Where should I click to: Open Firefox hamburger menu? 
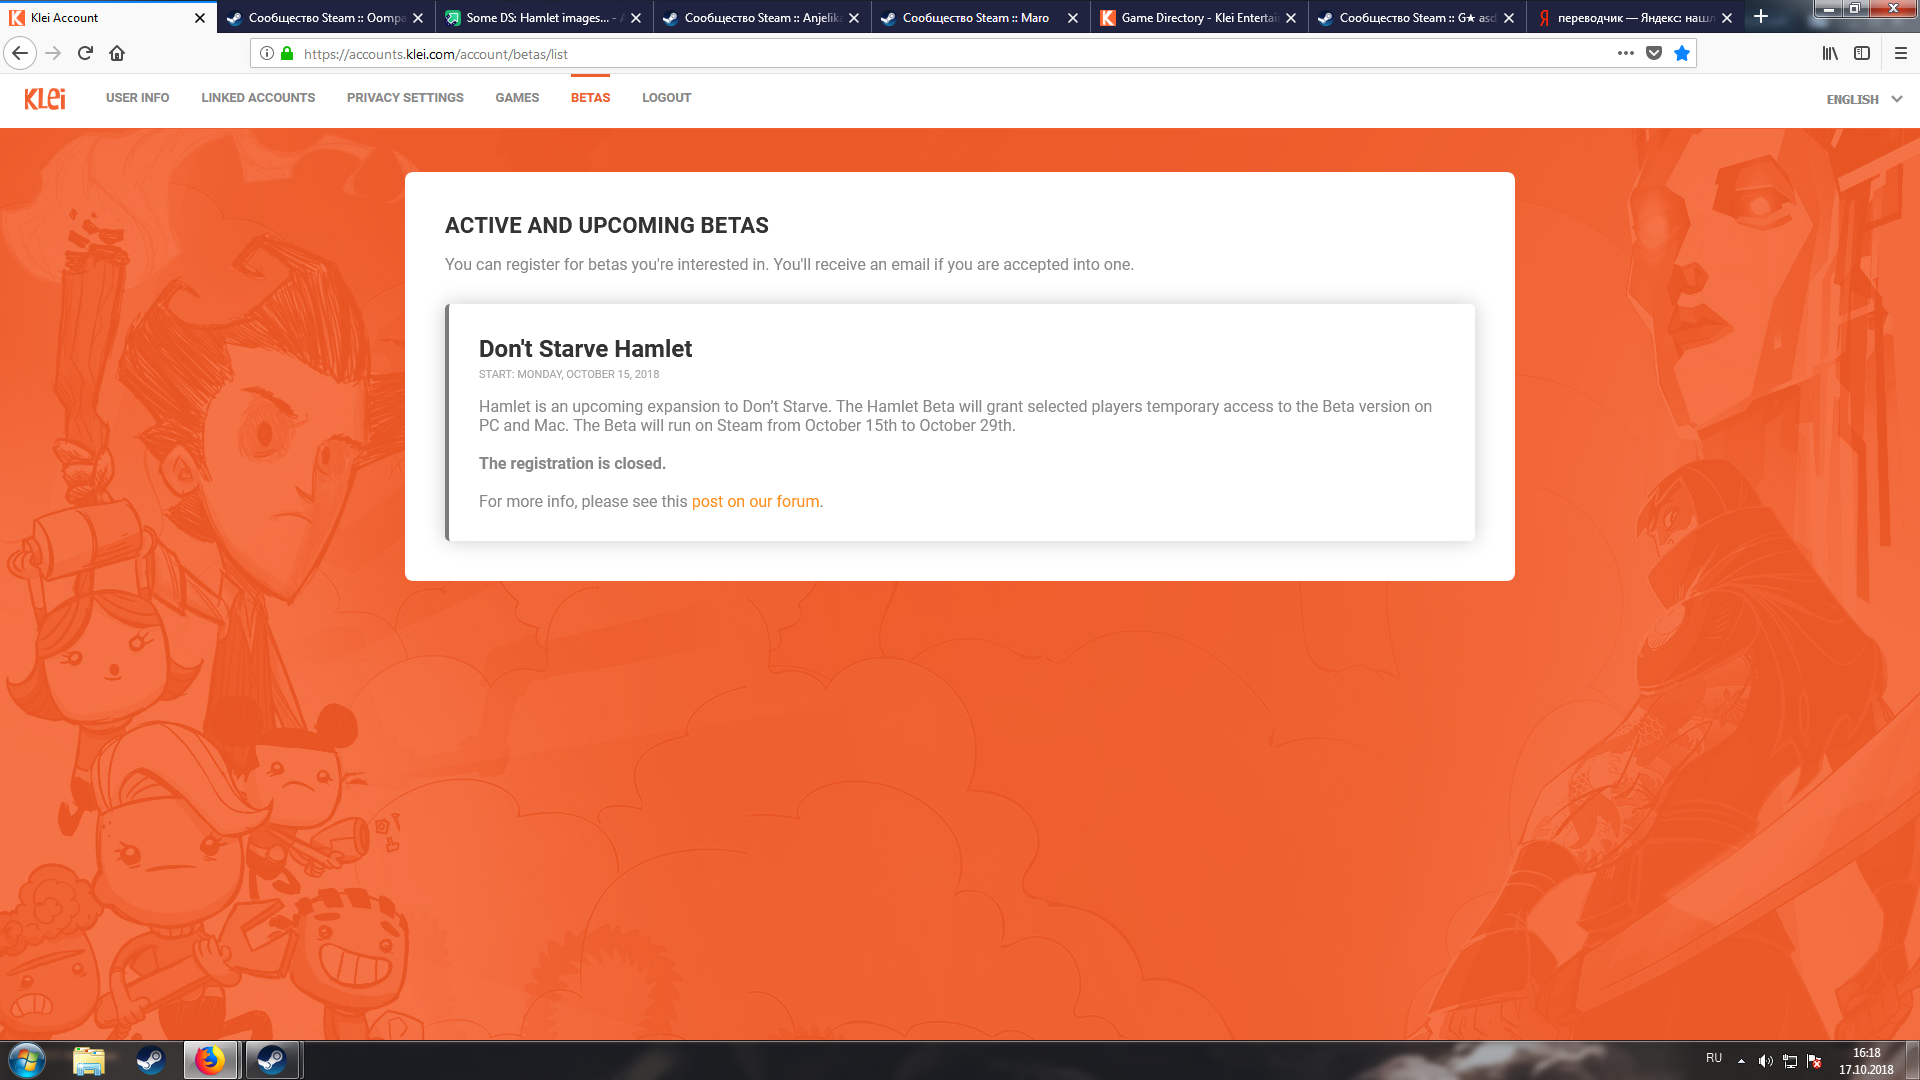pyautogui.click(x=1901, y=53)
